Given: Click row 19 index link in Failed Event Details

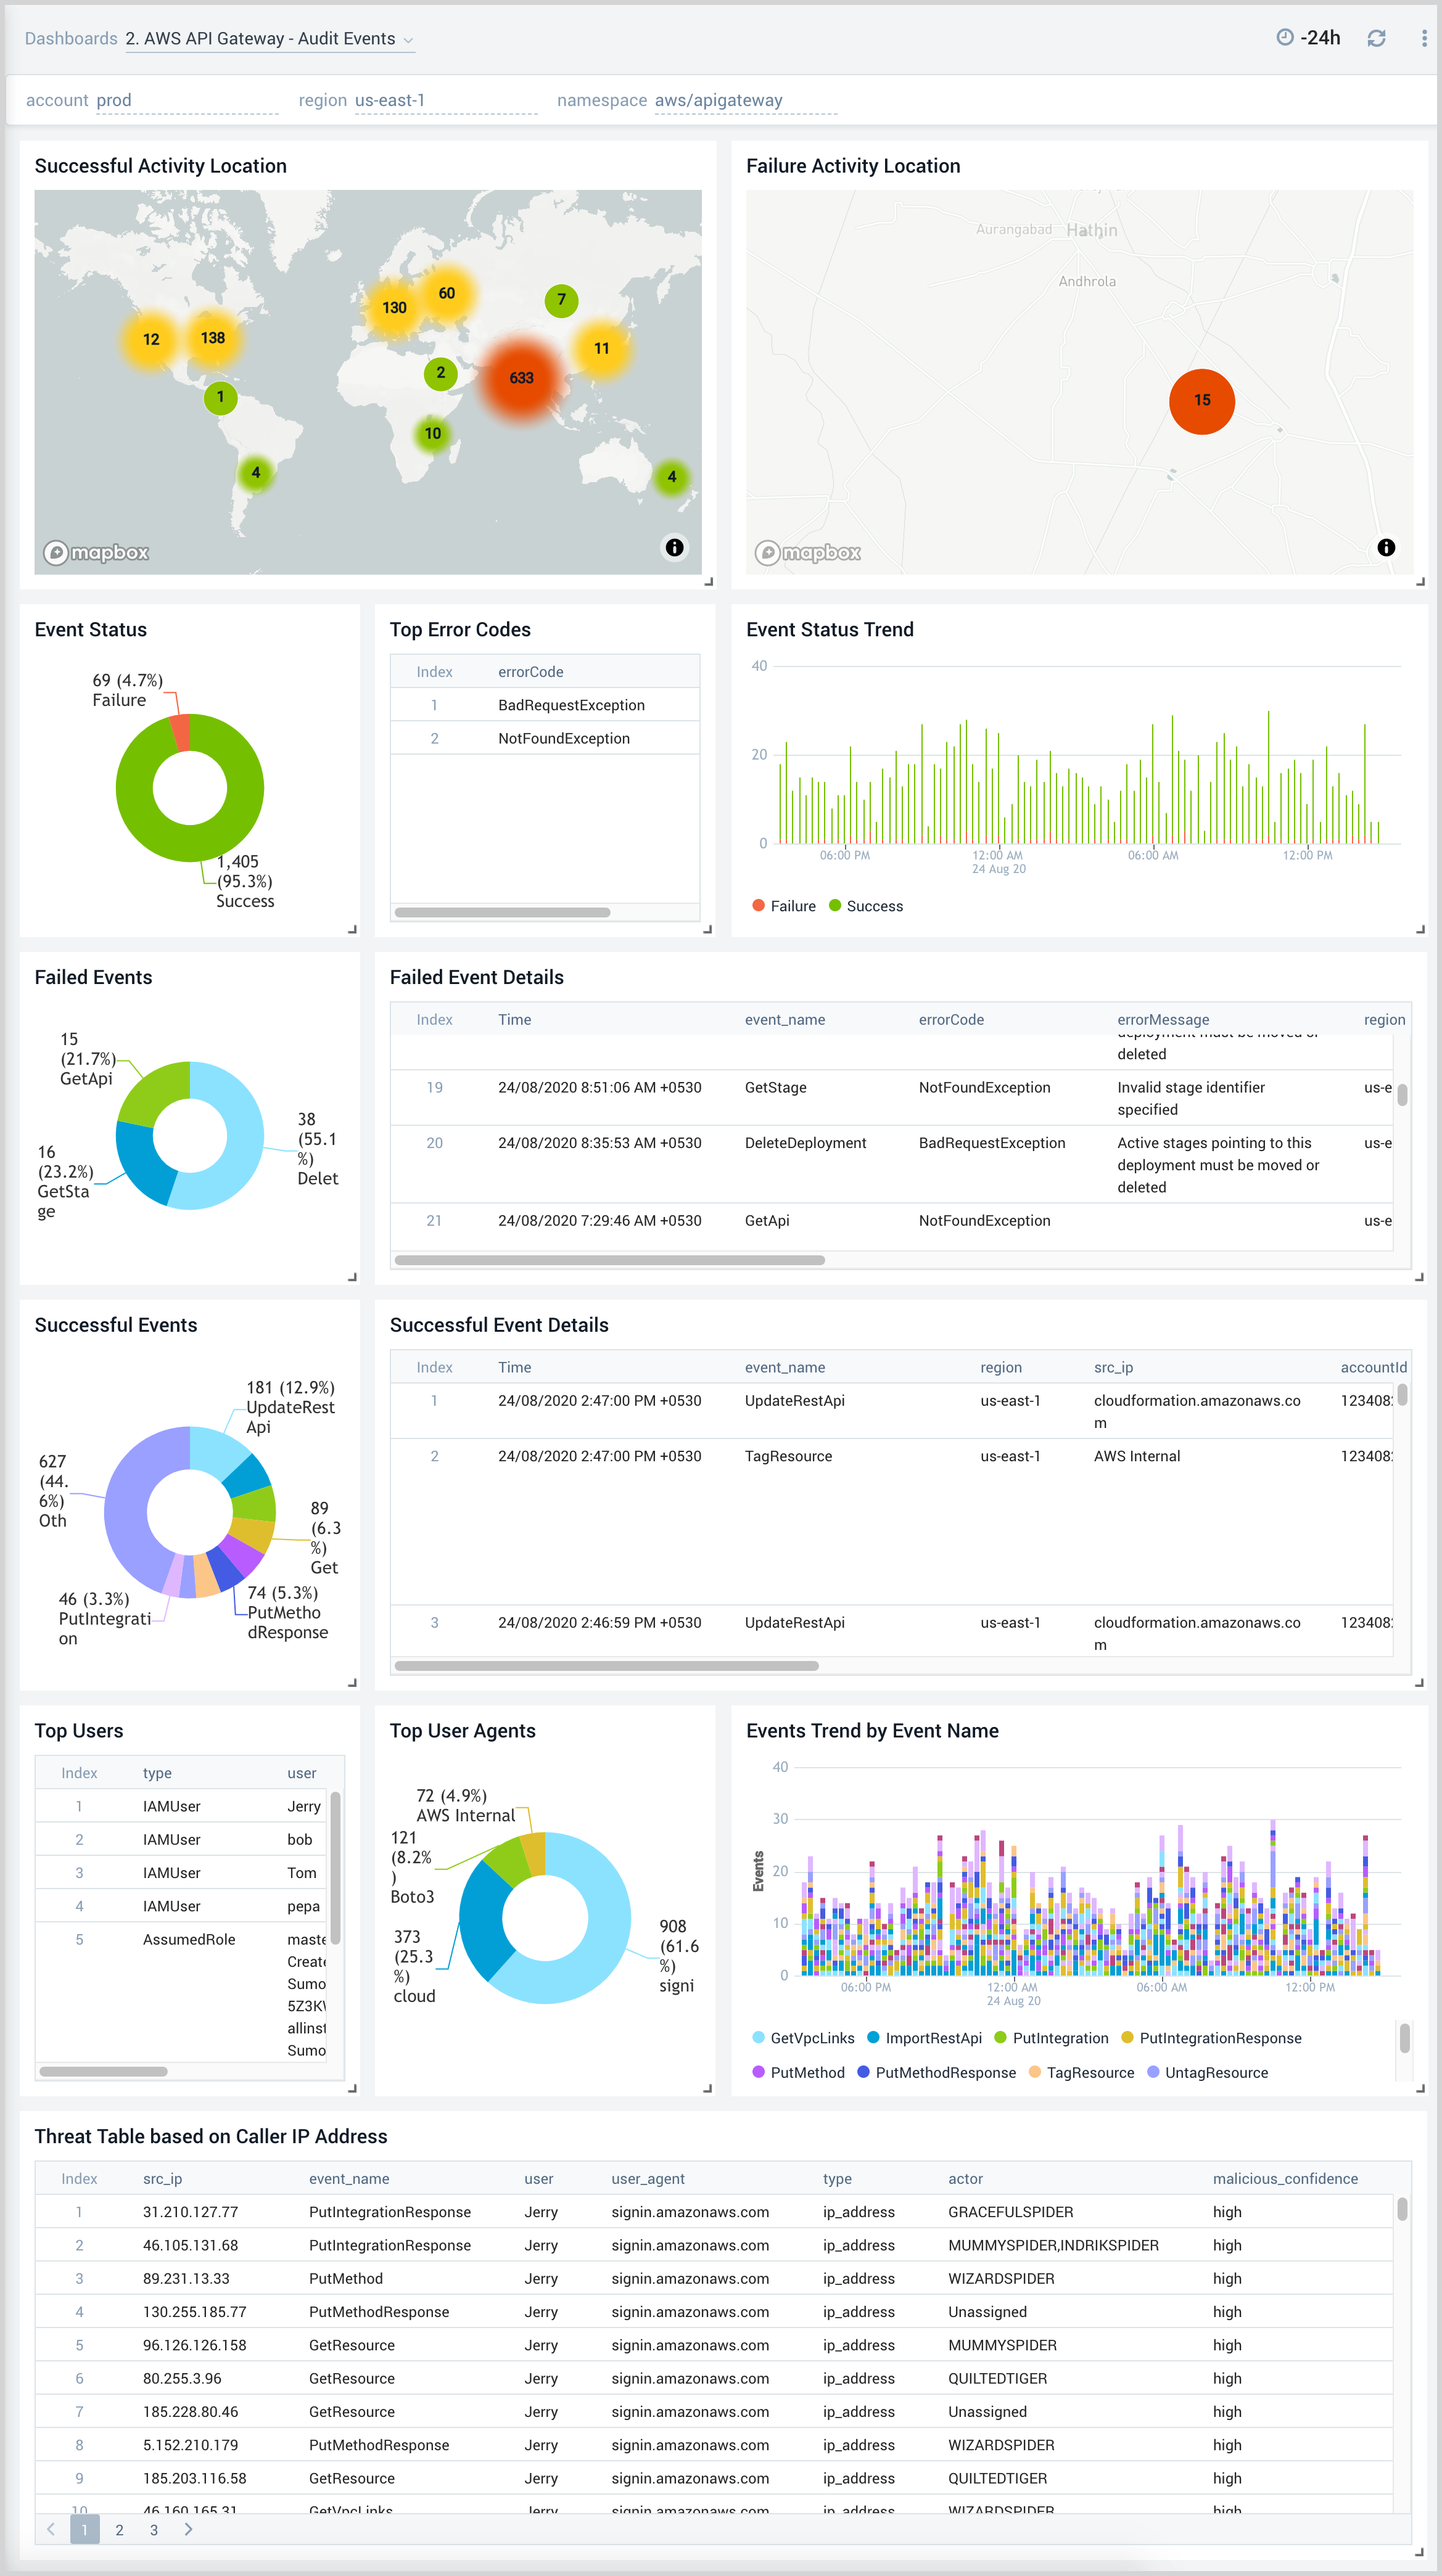Looking at the screenshot, I should point(434,1087).
